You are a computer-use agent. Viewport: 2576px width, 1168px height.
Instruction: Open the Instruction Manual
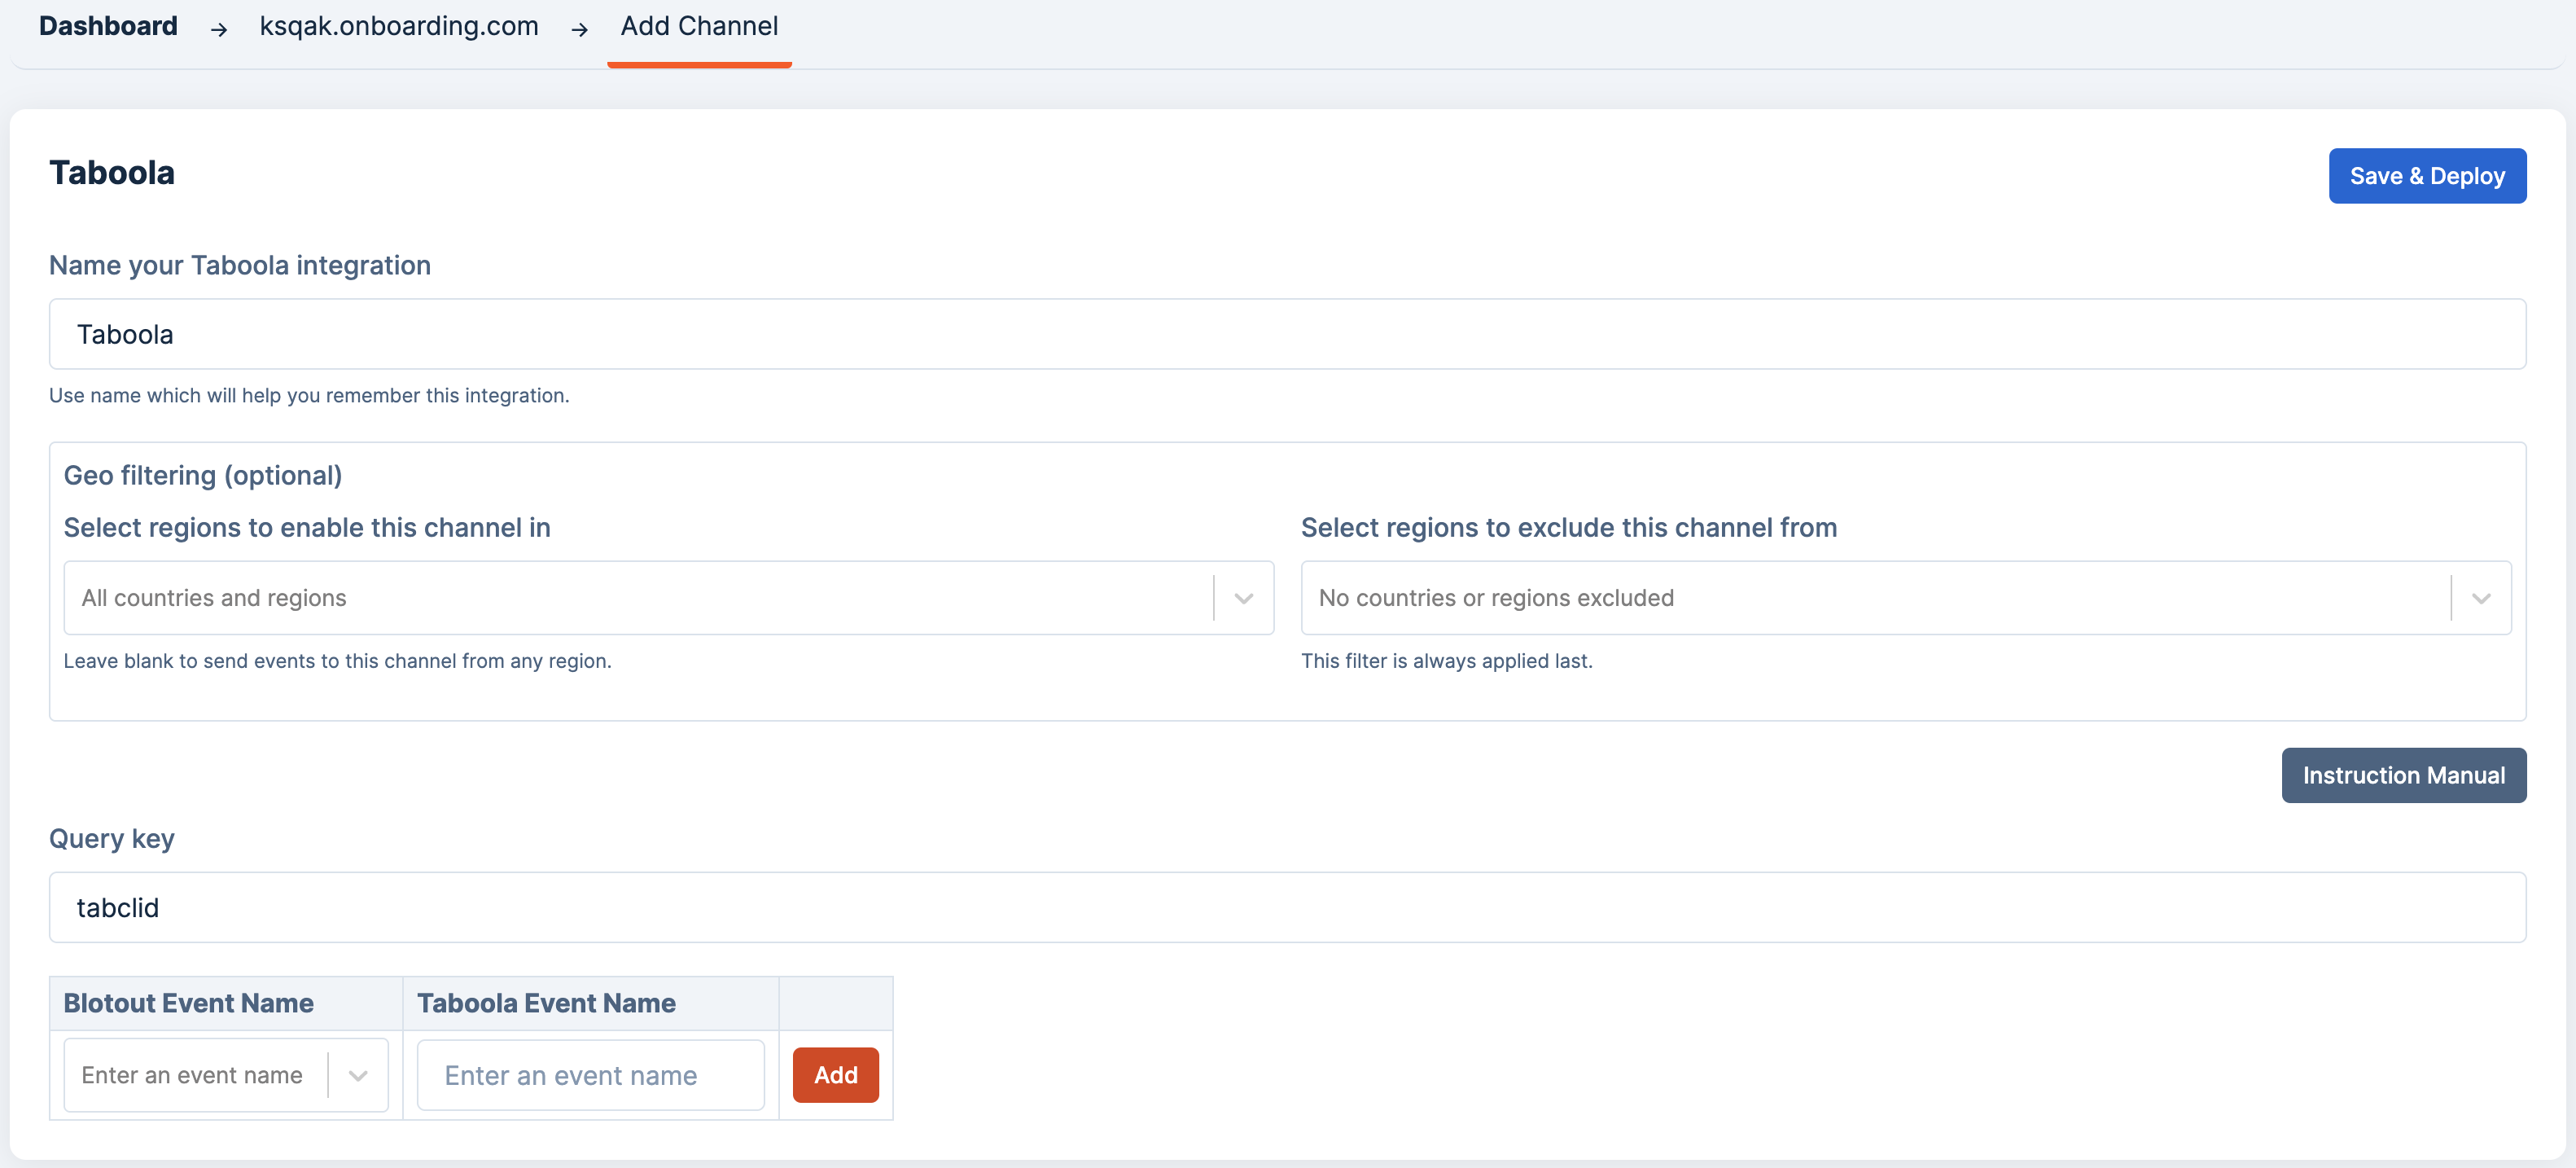[2402, 775]
